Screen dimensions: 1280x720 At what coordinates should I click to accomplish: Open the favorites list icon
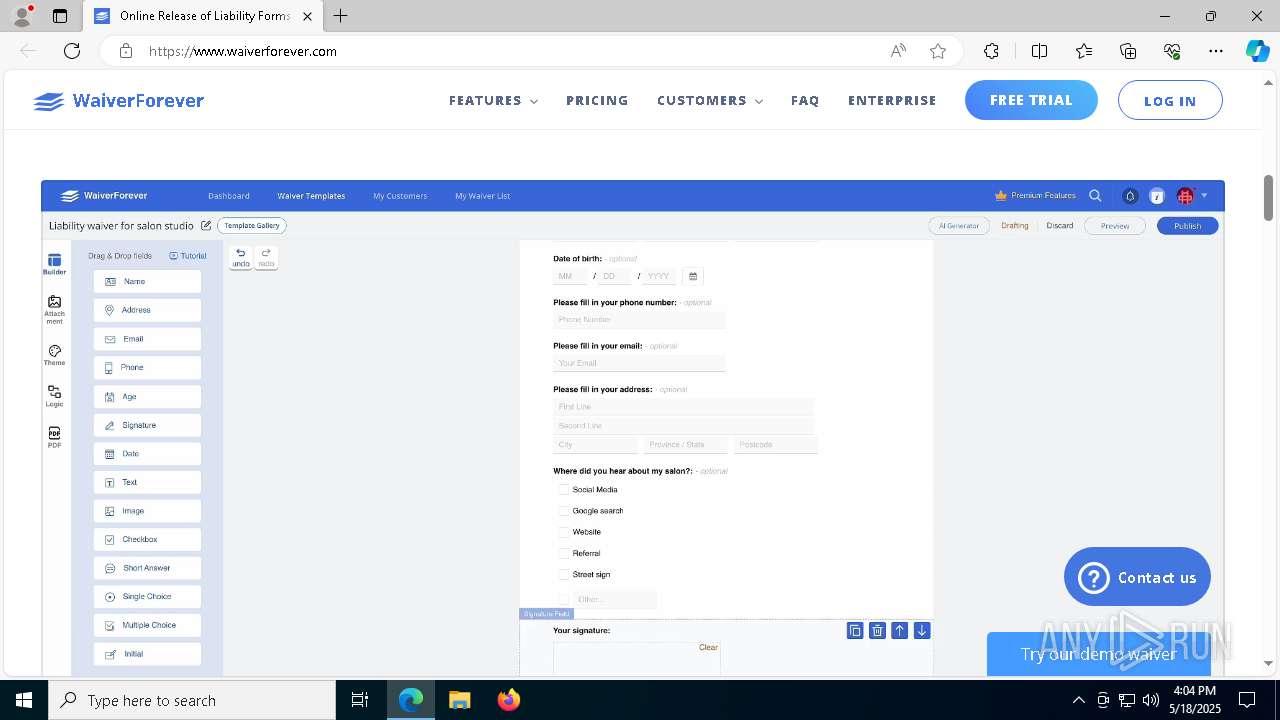pyautogui.click(x=1084, y=51)
